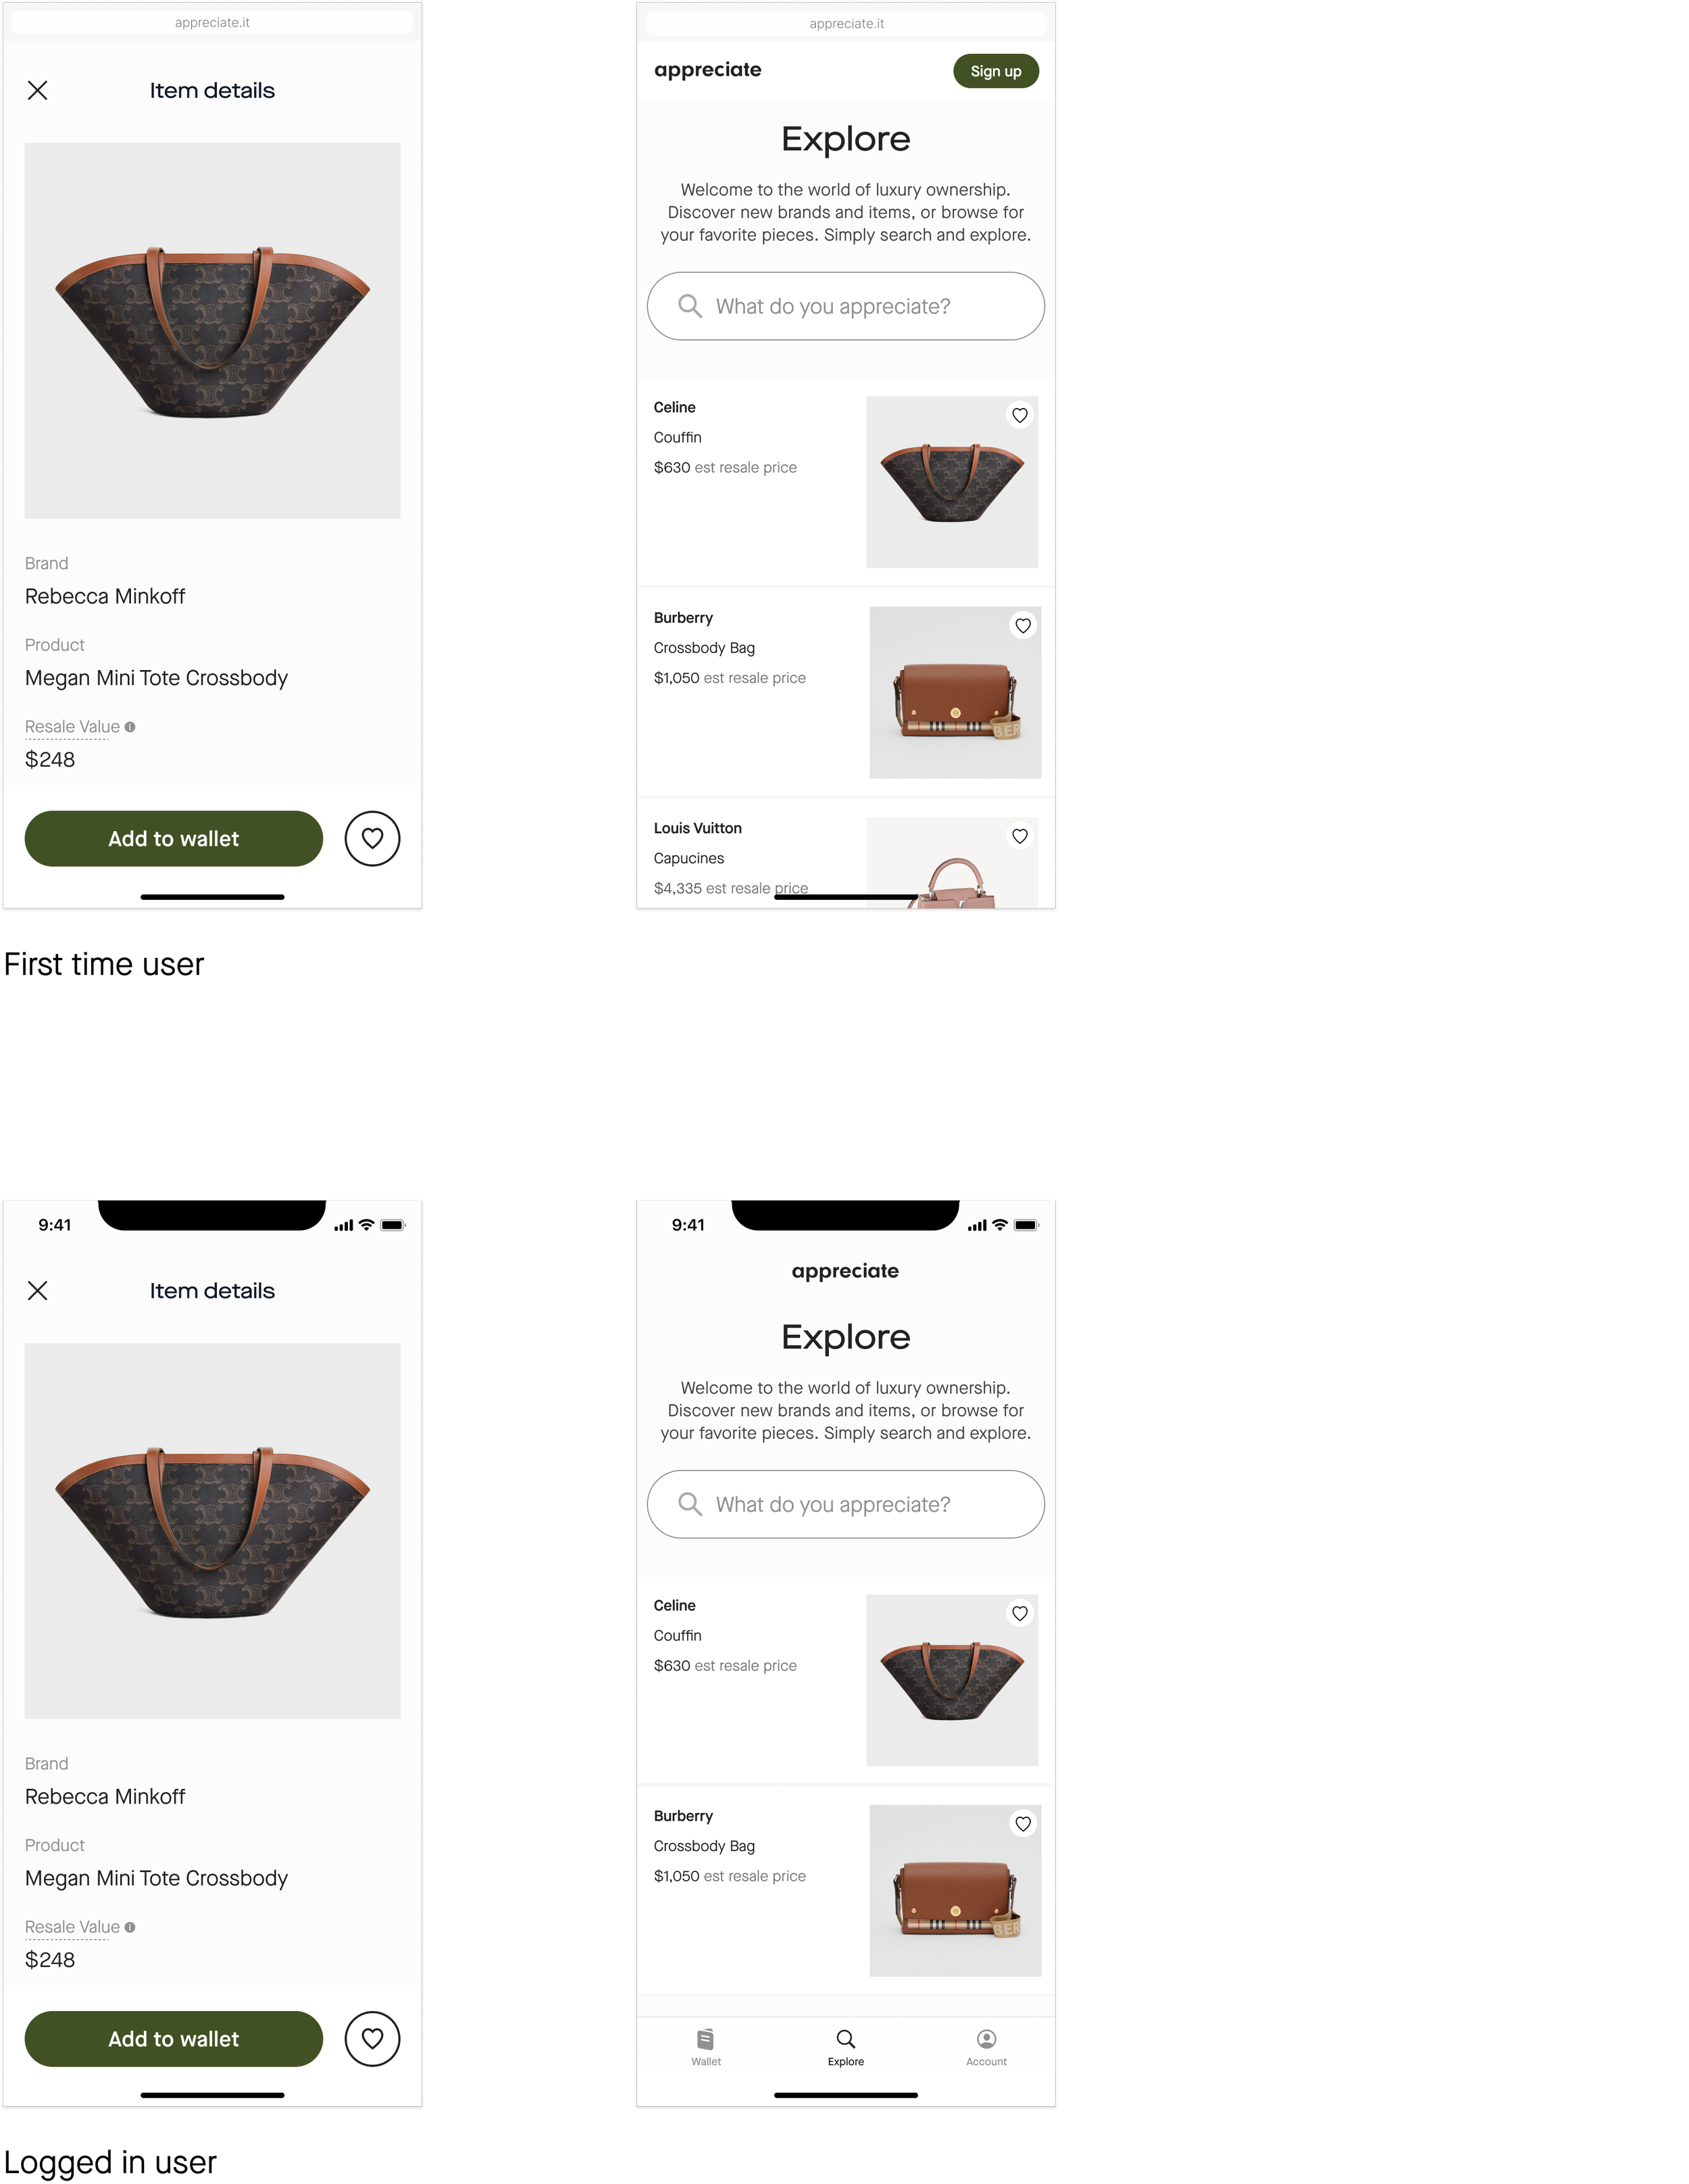The height and width of the screenshot is (2184, 1689).
Task: Click Resale Value info icon on logged-in screen
Action: tap(130, 1927)
